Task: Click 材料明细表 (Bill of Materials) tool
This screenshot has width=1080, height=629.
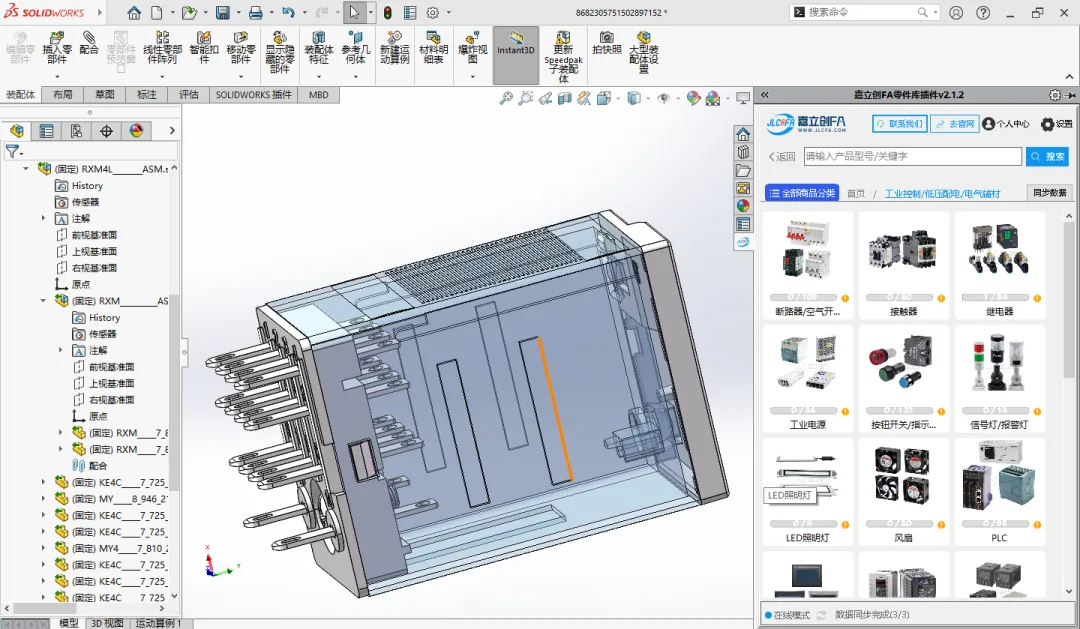Action: [433, 48]
